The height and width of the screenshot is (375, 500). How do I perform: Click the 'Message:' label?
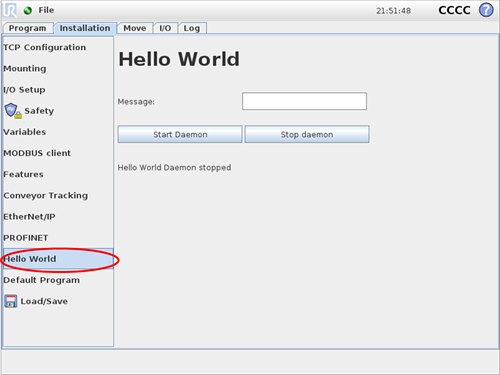point(136,102)
